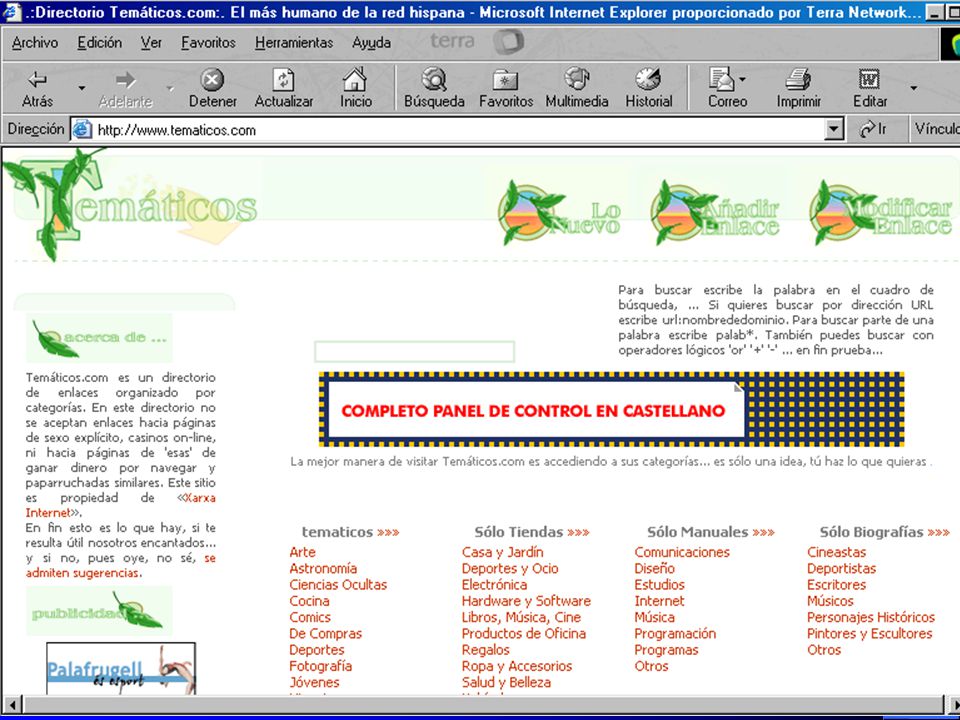960x720 pixels.
Task: Click the 'acerca de ...' leaf graphic
Action: [99, 338]
